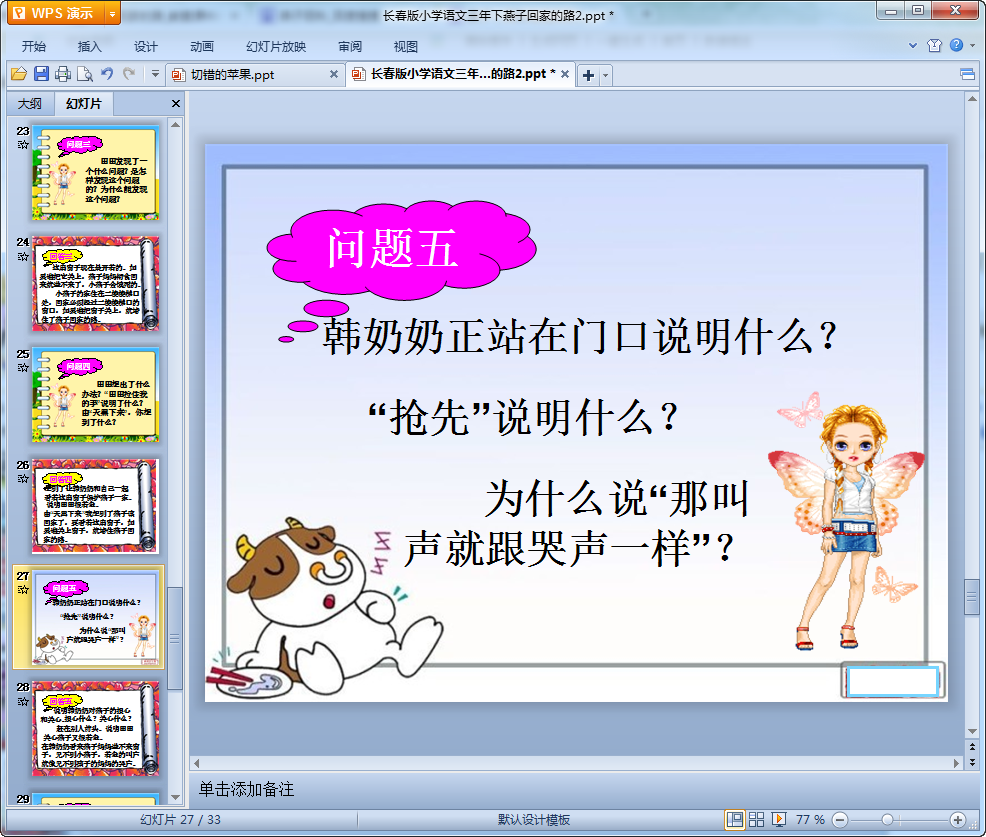The image size is (986, 837).
Task: Switch to Normal view in status bar
Action: click(x=735, y=819)
